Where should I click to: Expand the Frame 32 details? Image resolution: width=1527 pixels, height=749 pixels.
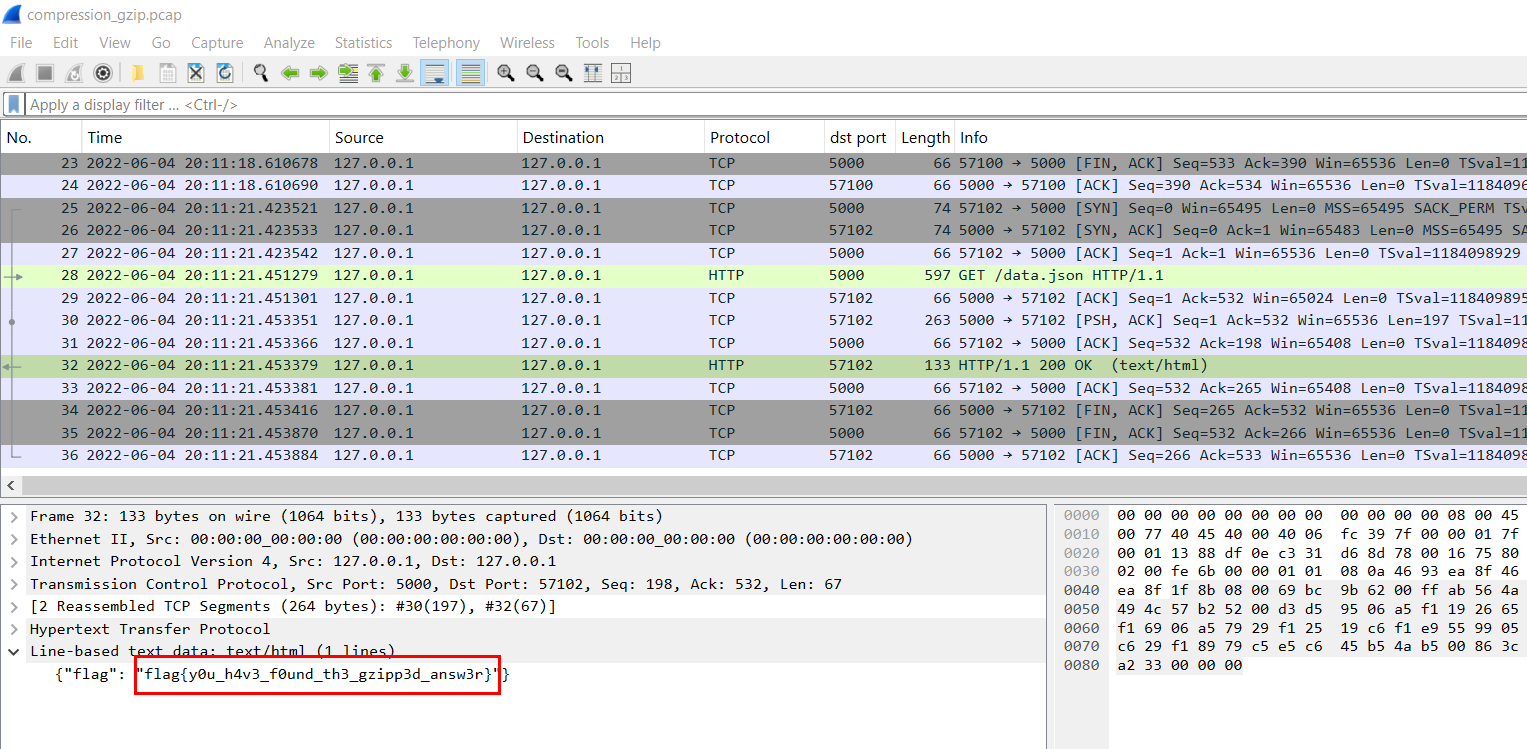[14, 517]
